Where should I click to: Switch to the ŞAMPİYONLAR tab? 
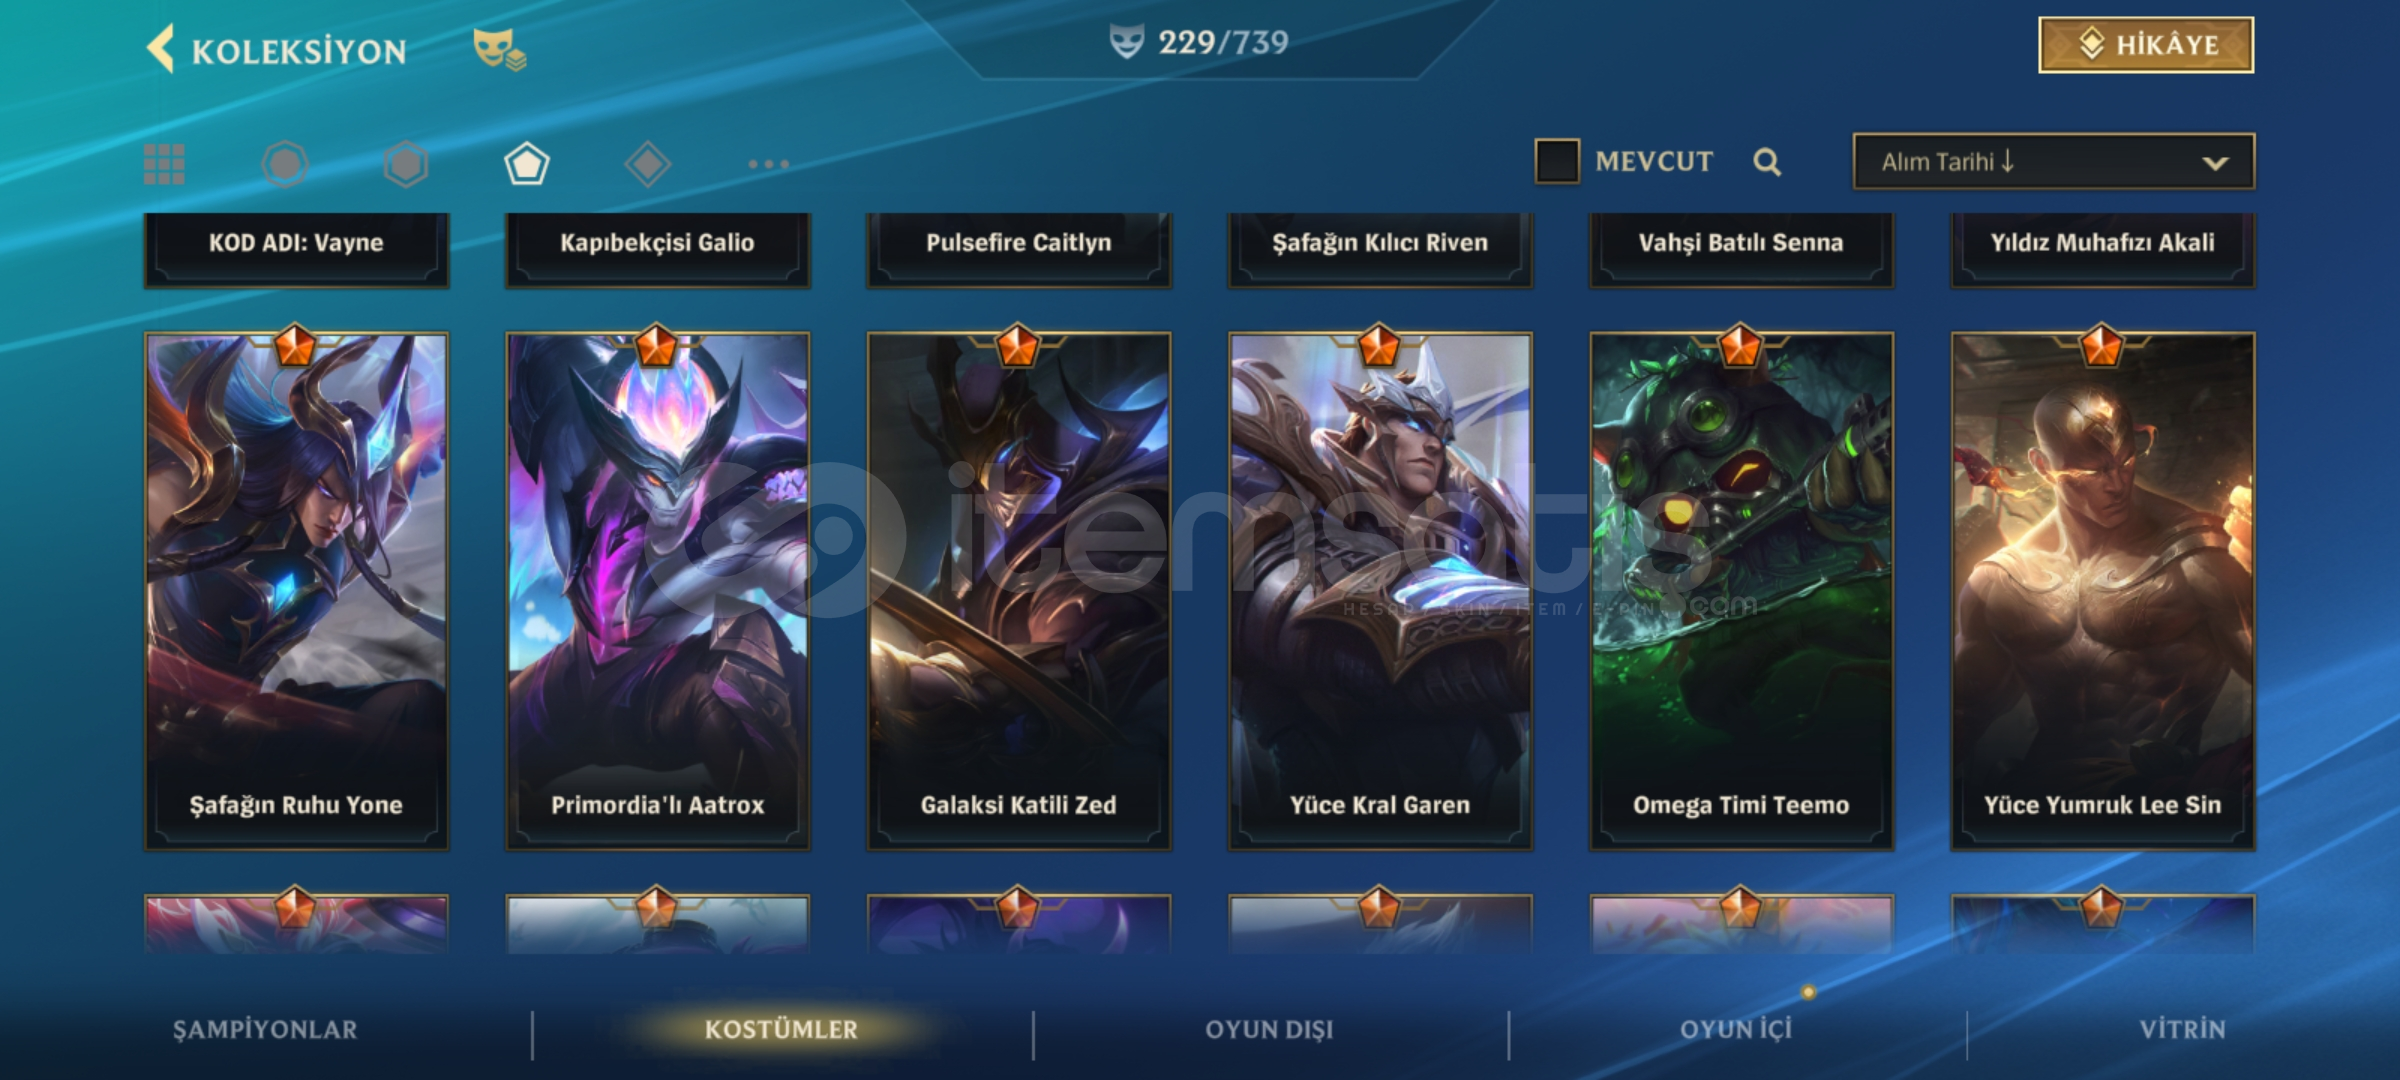tap(265, 1030)
